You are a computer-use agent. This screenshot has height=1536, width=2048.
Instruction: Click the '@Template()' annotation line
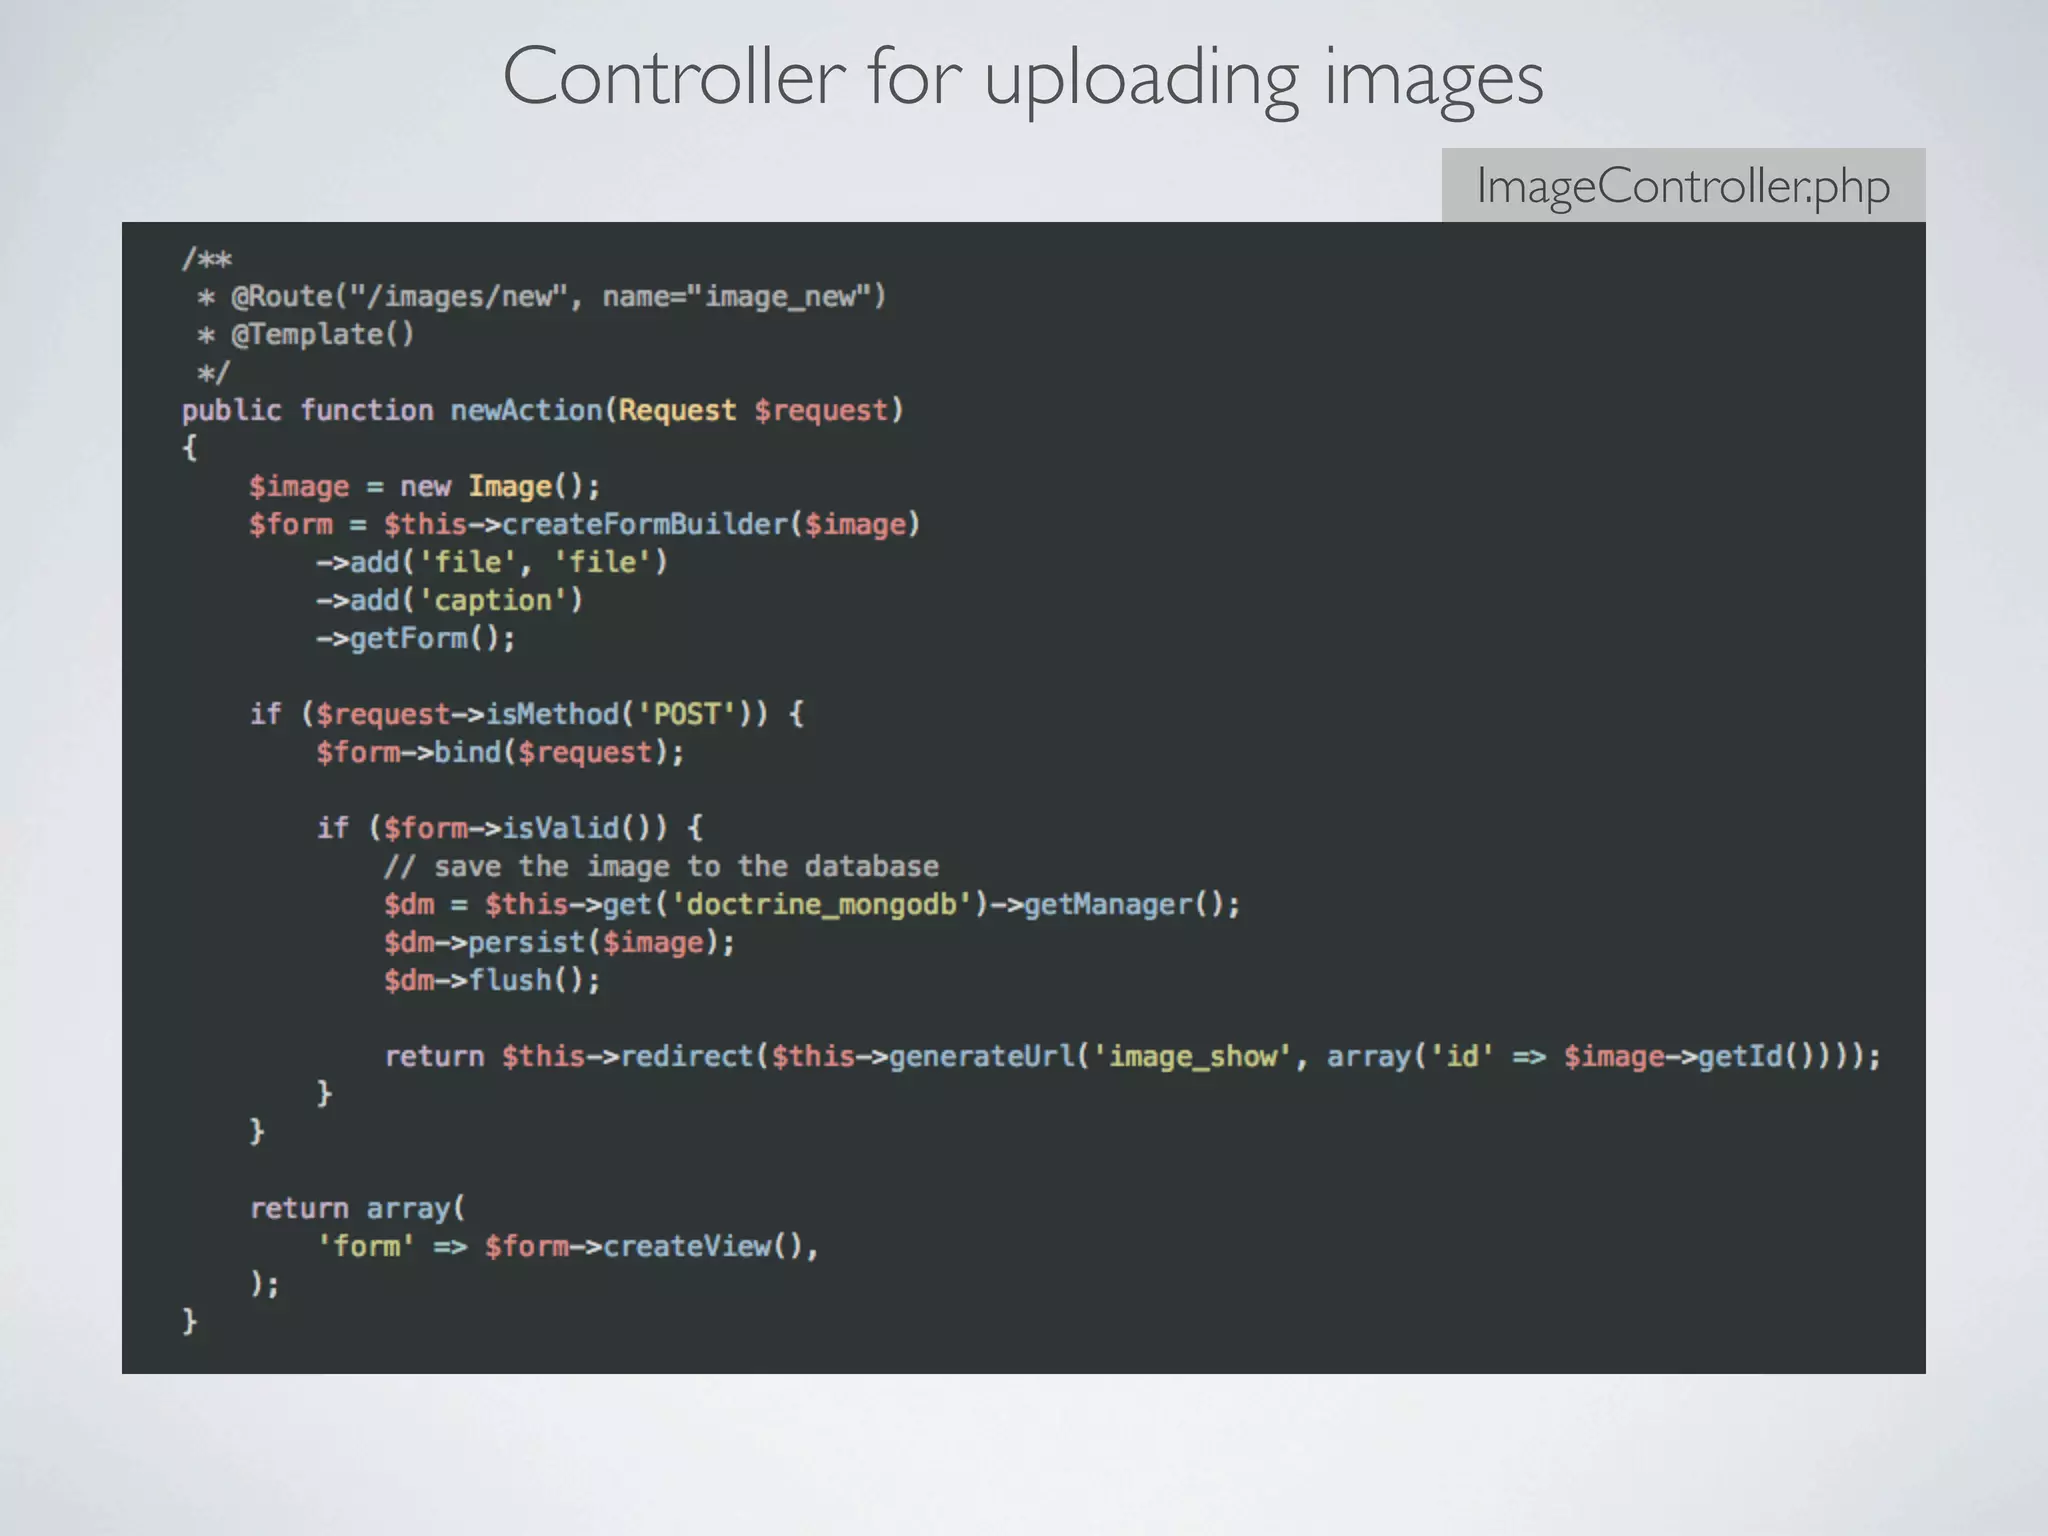[x=305, y=335]
